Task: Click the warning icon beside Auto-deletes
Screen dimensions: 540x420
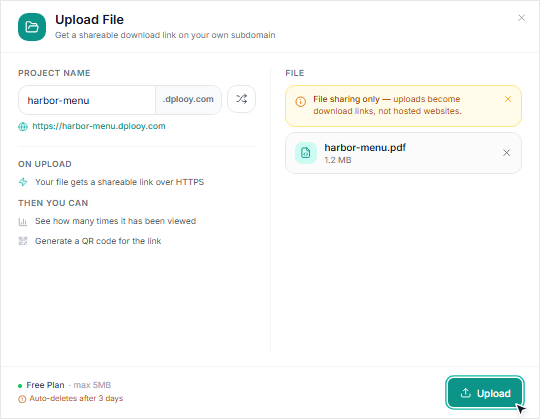Action: pyautogui.click(x=22, y=399)
